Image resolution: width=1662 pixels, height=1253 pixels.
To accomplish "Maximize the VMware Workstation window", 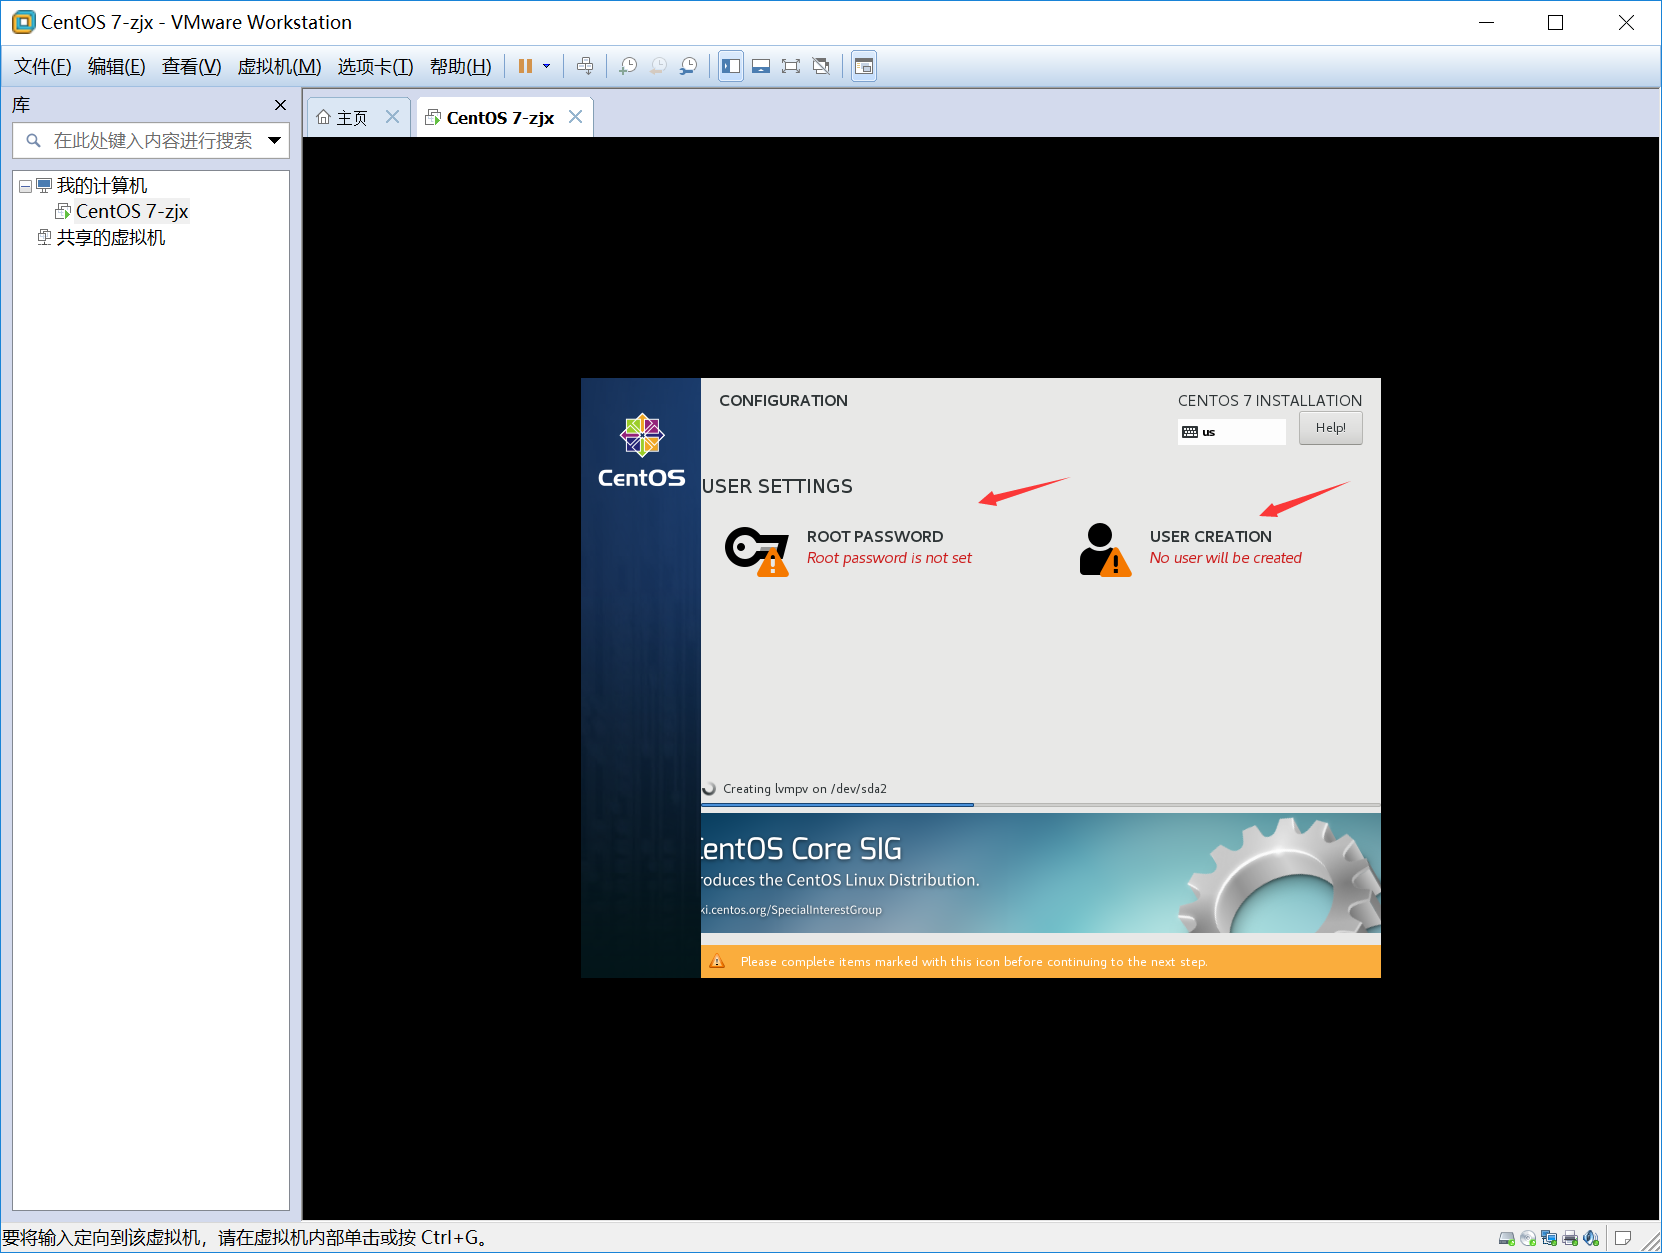I will coord(1555,22).
